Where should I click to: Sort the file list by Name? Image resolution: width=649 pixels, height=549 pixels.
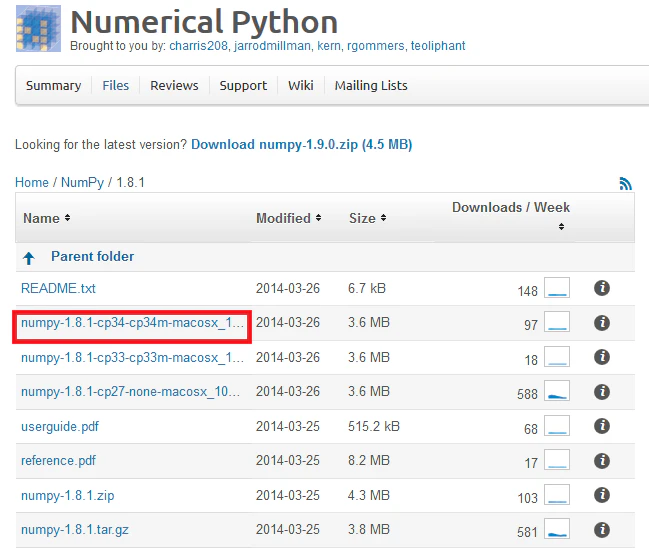[x=46, y=218]
